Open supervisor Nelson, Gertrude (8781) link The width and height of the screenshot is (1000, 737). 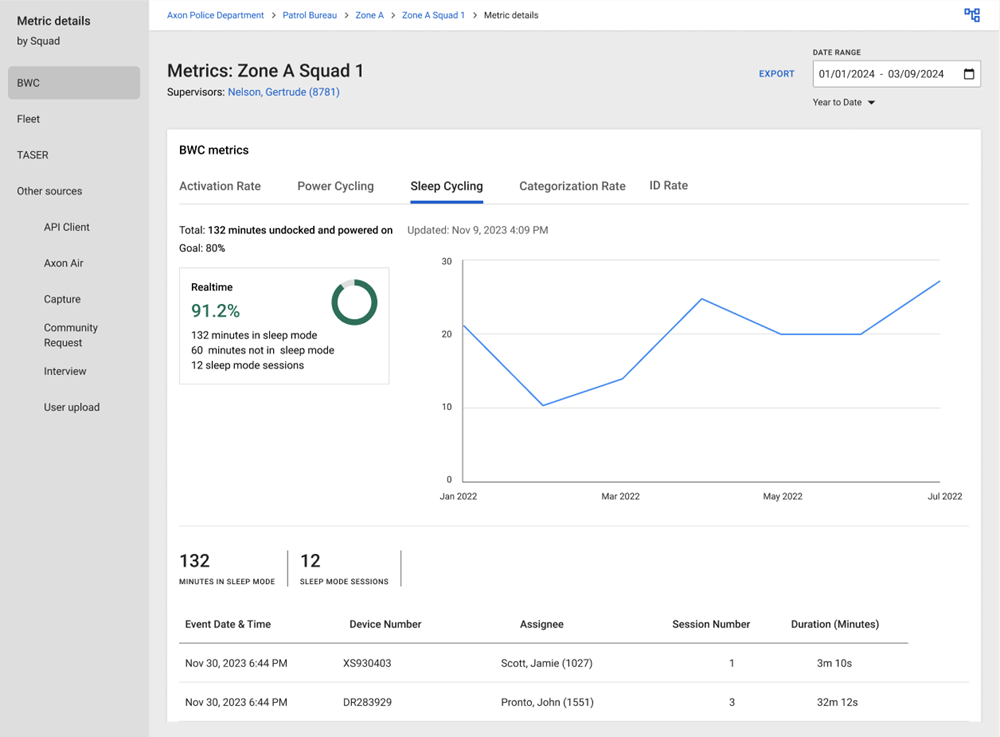coord(283,92)
